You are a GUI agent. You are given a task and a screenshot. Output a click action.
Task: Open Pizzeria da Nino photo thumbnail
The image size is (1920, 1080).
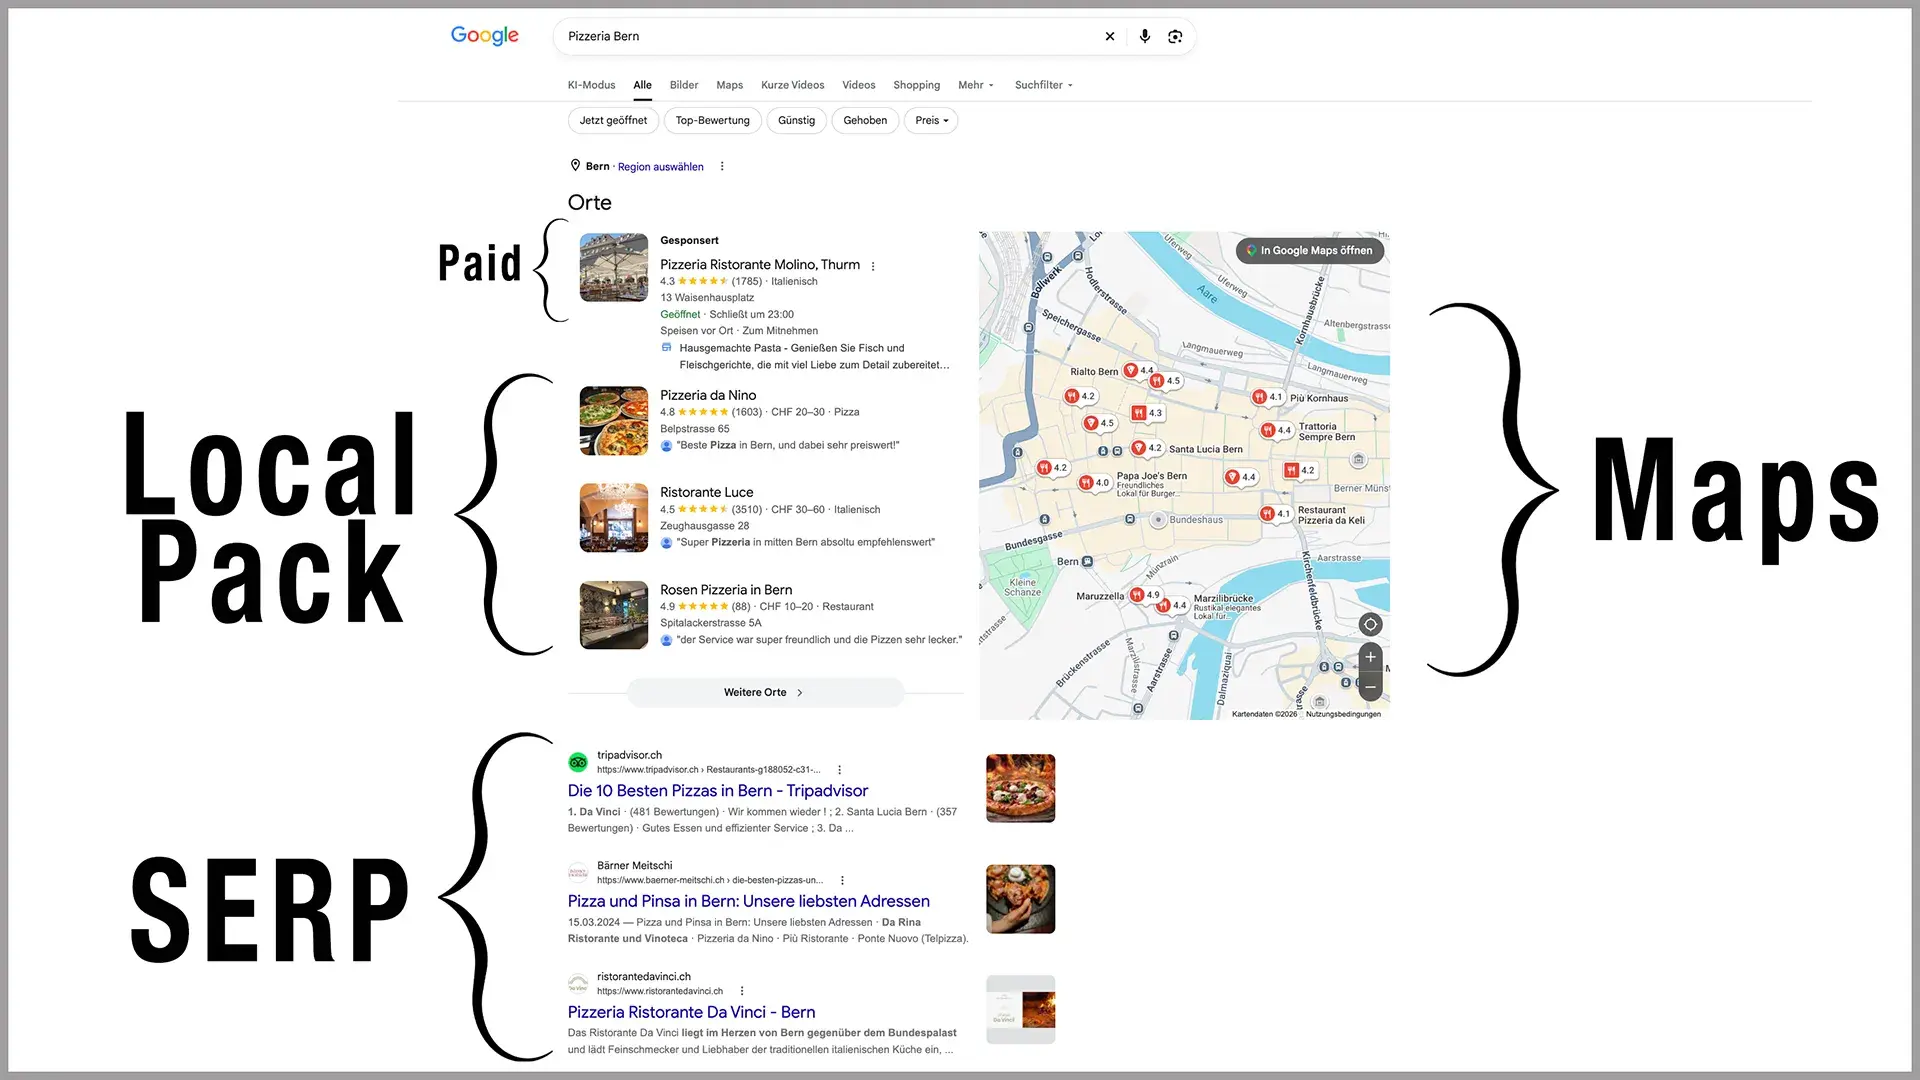[x=614, y=421]
